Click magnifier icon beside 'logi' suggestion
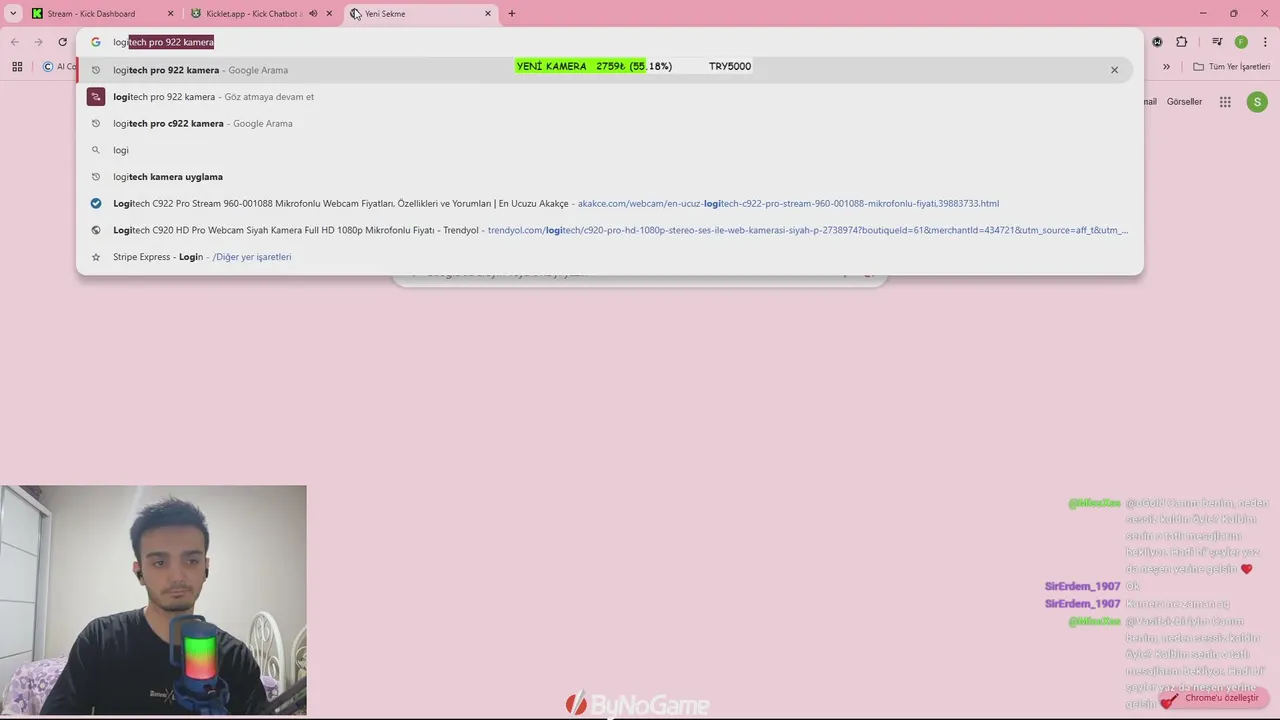This screenshot has width=1280, height=720. point(96,150)
